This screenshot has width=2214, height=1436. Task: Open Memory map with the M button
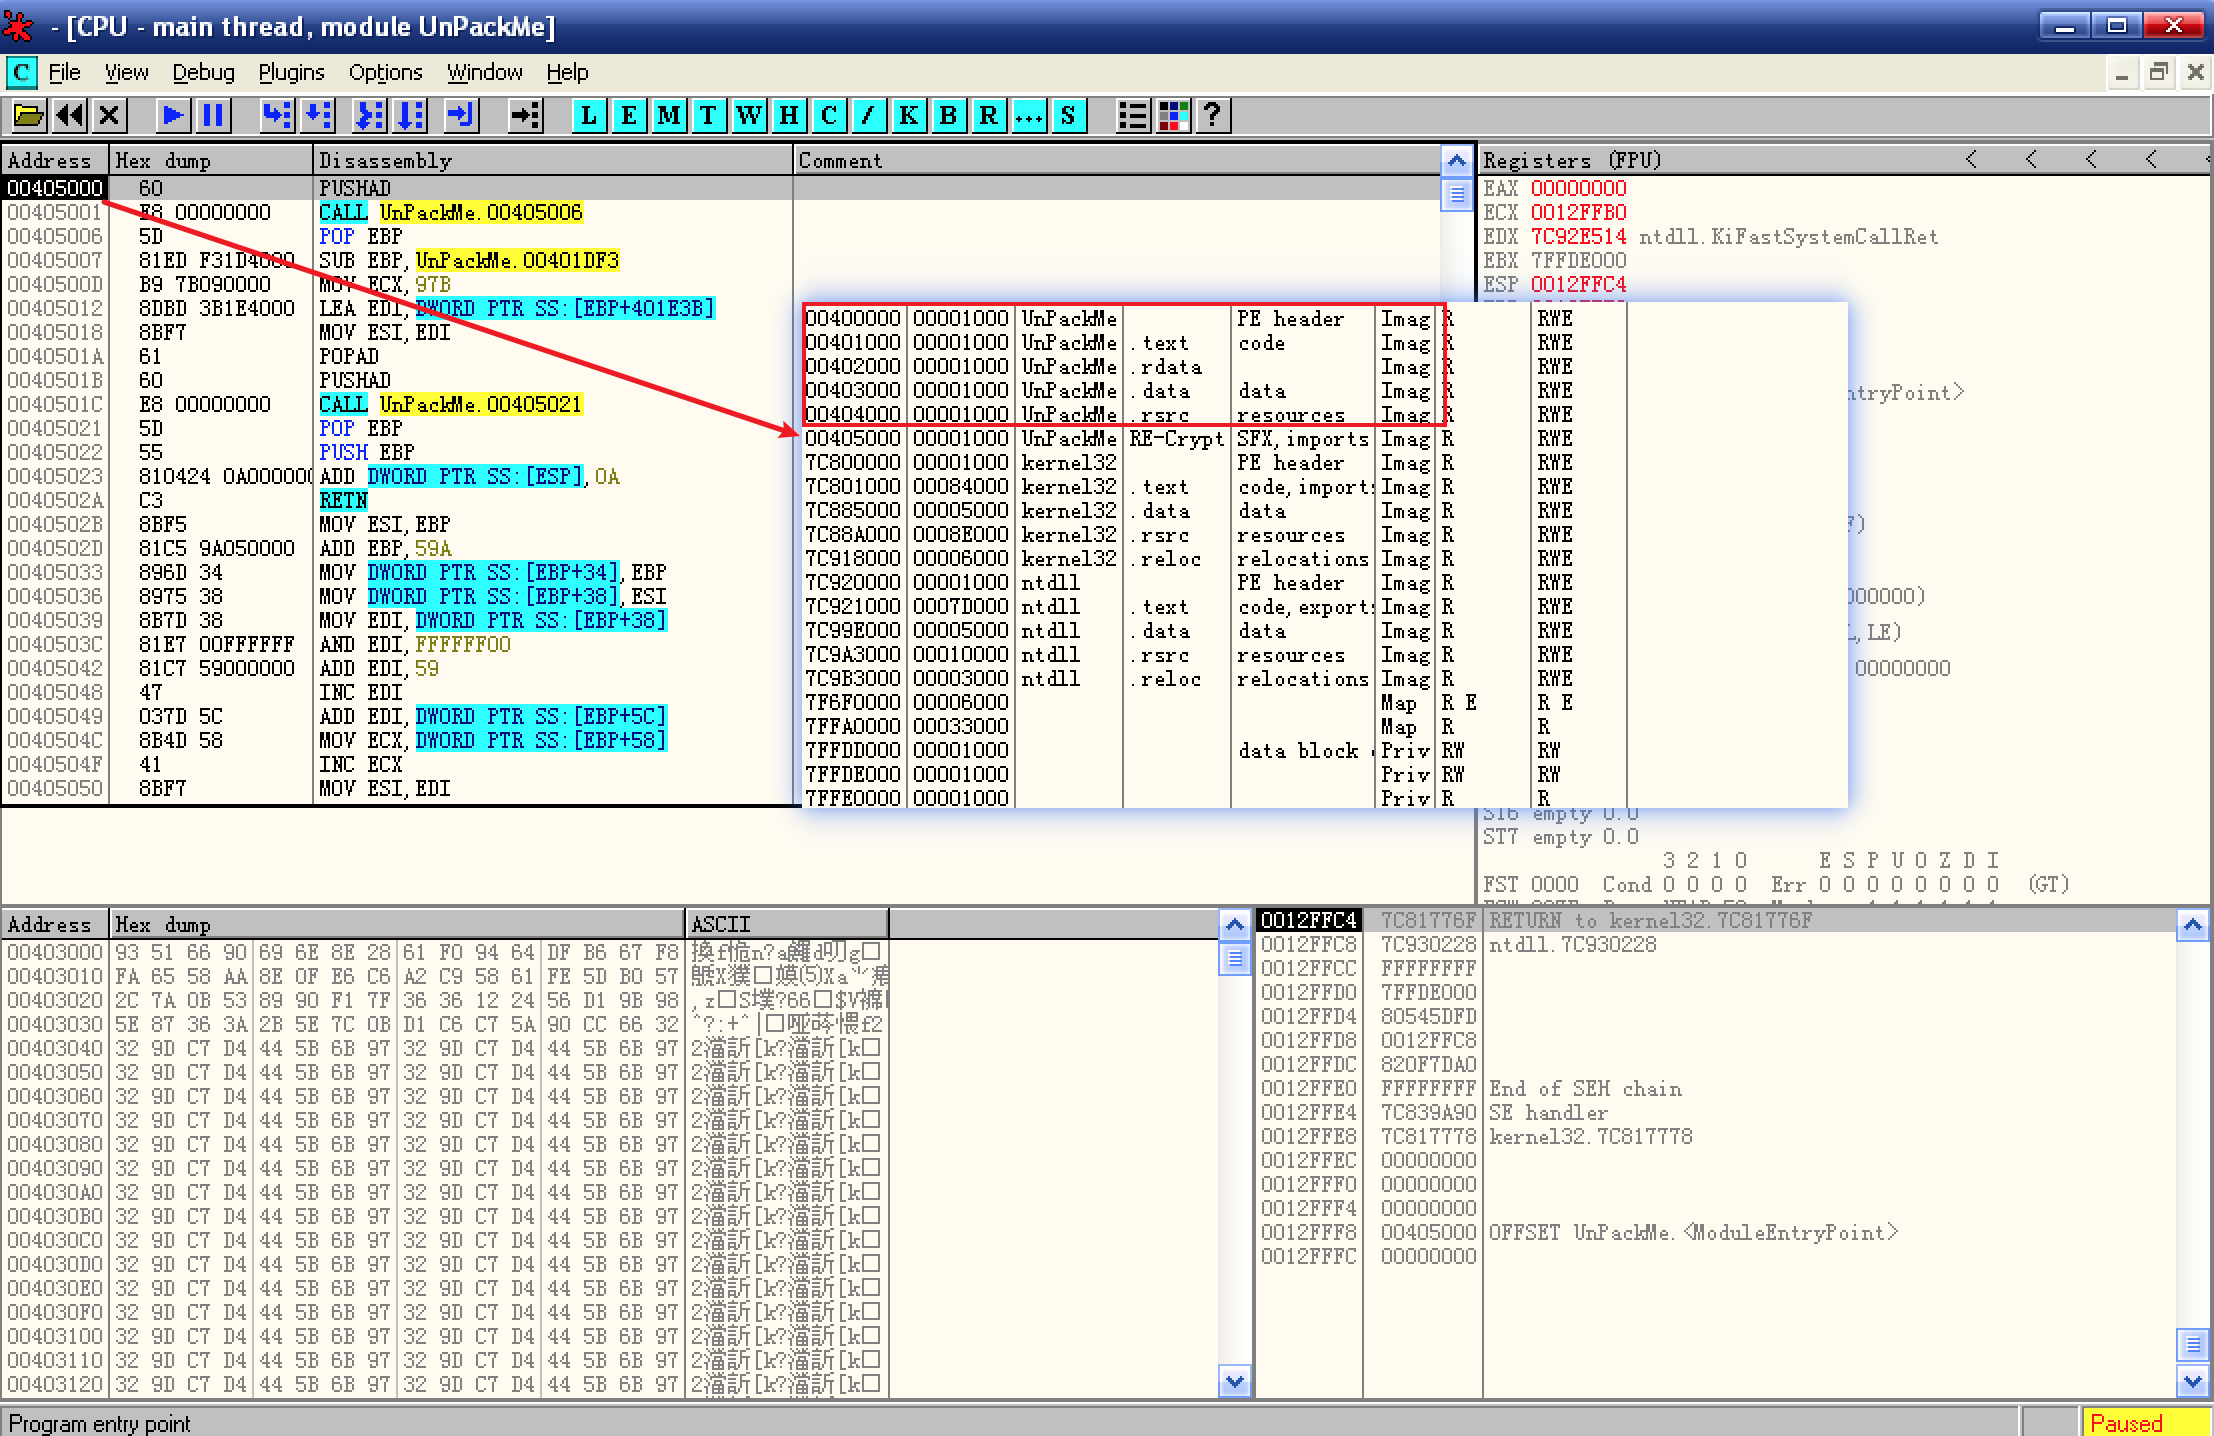point(668,116)
